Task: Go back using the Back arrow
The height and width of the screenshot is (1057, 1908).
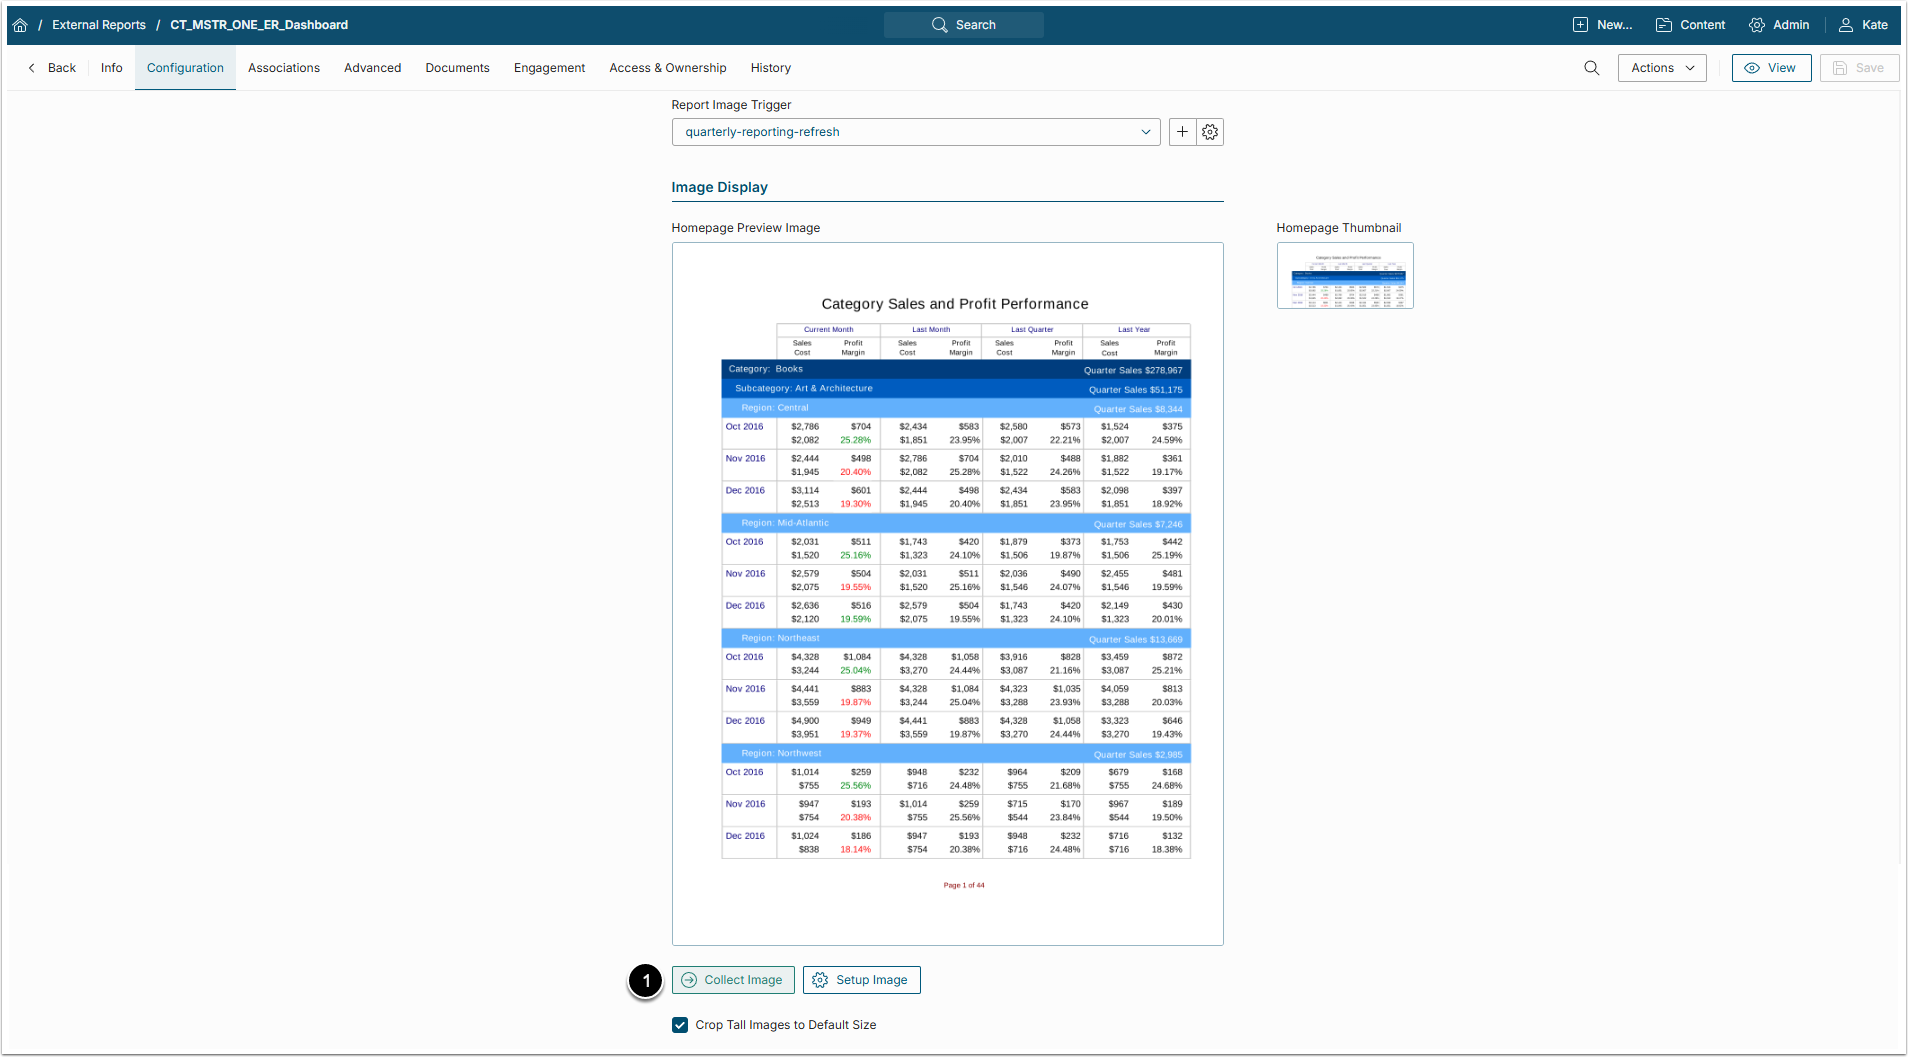Action: 52,68
